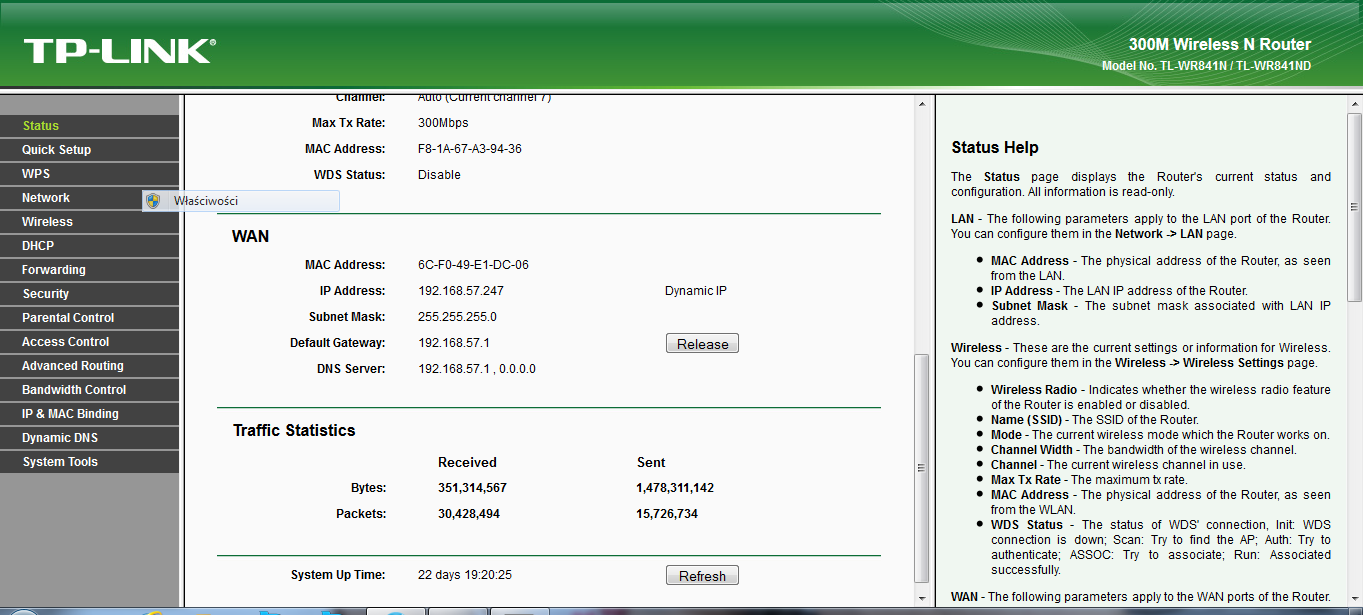Click the scroll up arrow of status pane
The width and height of the screenshot is (1363, 615).
922,104
